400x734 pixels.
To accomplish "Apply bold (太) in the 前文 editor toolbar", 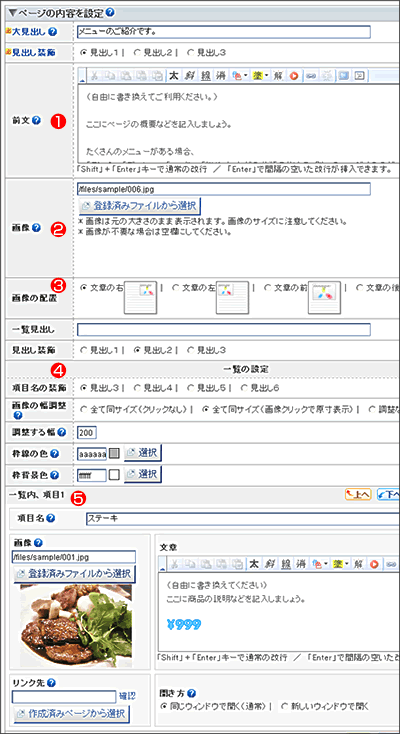I will [174, 76].
